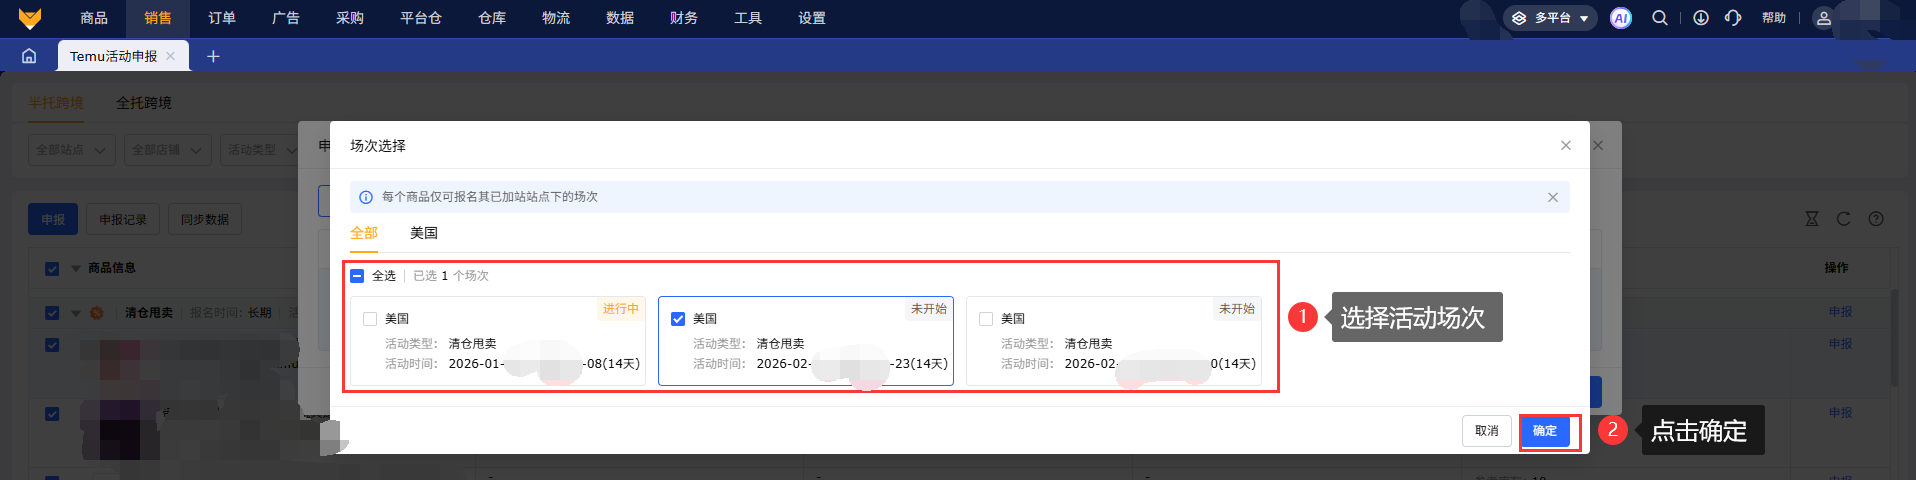Click the hourglass task icon

[x=1812, y=218]
